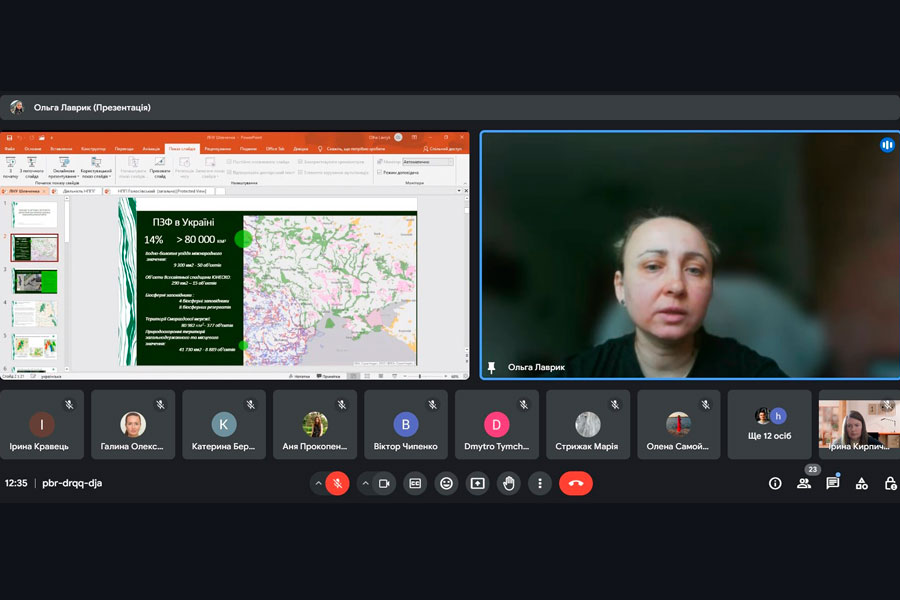Viewport: 900px width, 600px height.
Task: Expand audio settings arrow beside microphone
Action: 319,483
